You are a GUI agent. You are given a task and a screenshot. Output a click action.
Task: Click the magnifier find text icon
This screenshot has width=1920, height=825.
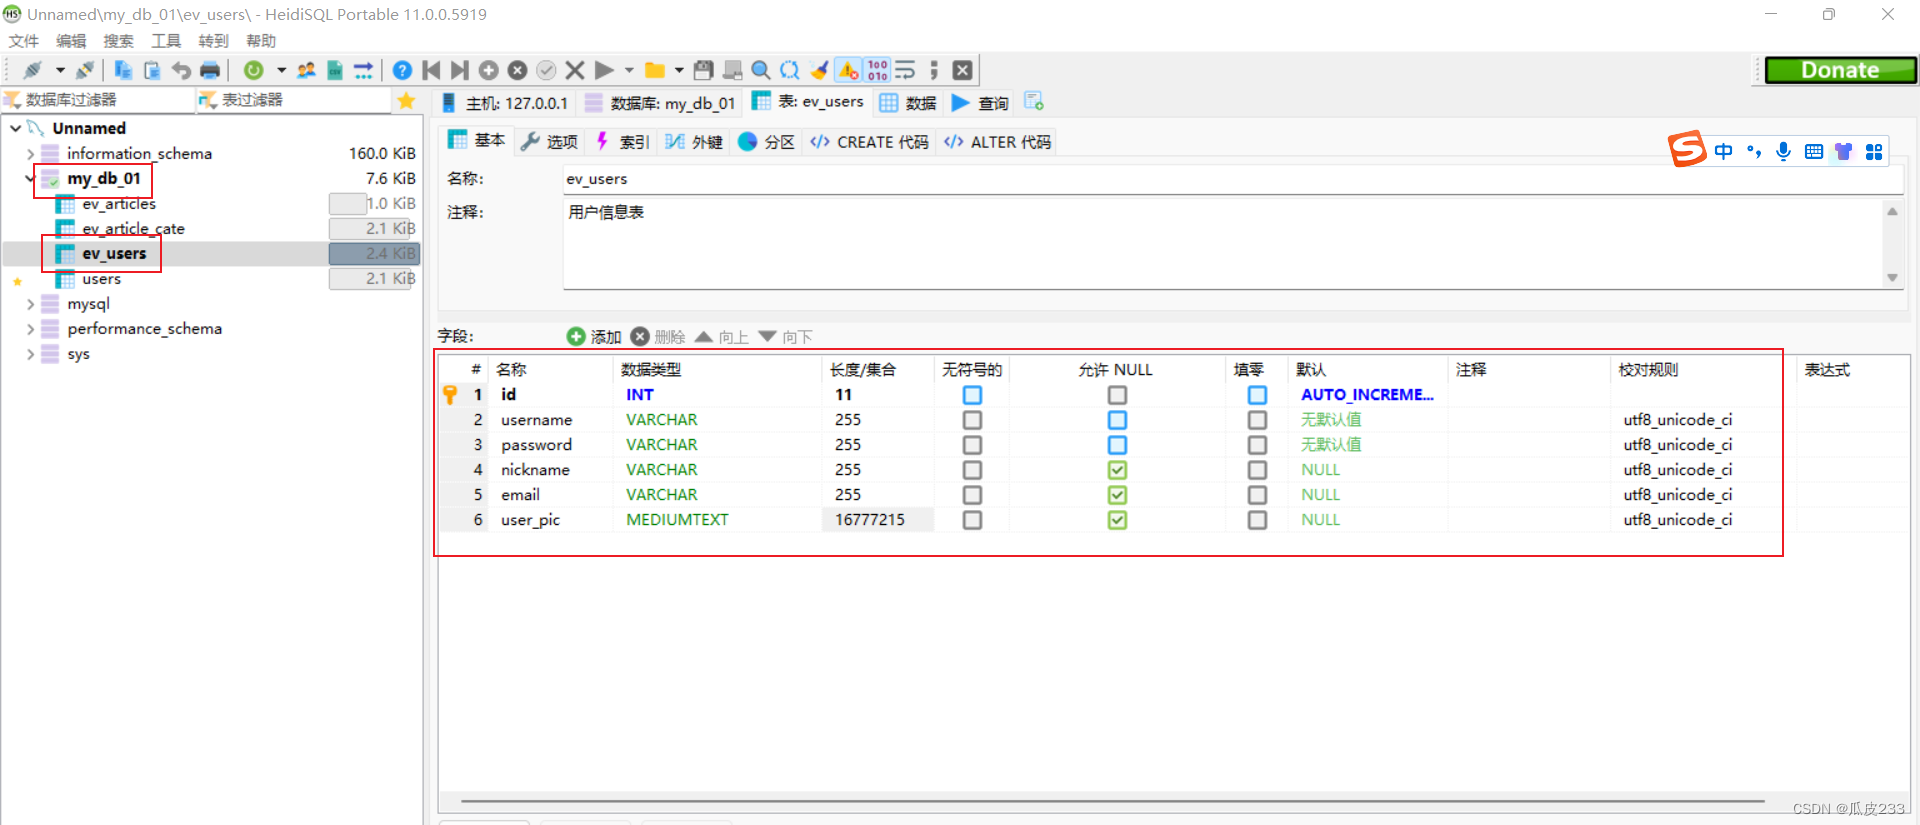coord(761,70)
